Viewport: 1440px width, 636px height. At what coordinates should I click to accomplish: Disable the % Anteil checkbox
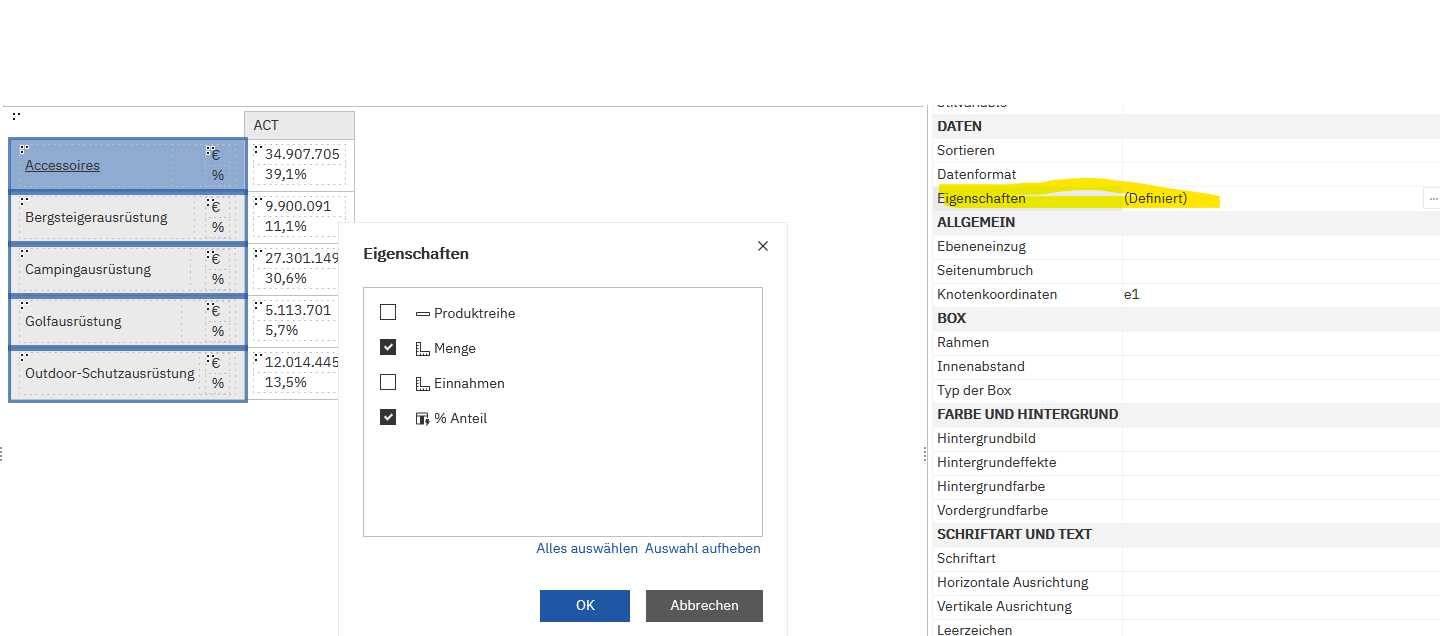click(x=388, y=418)
